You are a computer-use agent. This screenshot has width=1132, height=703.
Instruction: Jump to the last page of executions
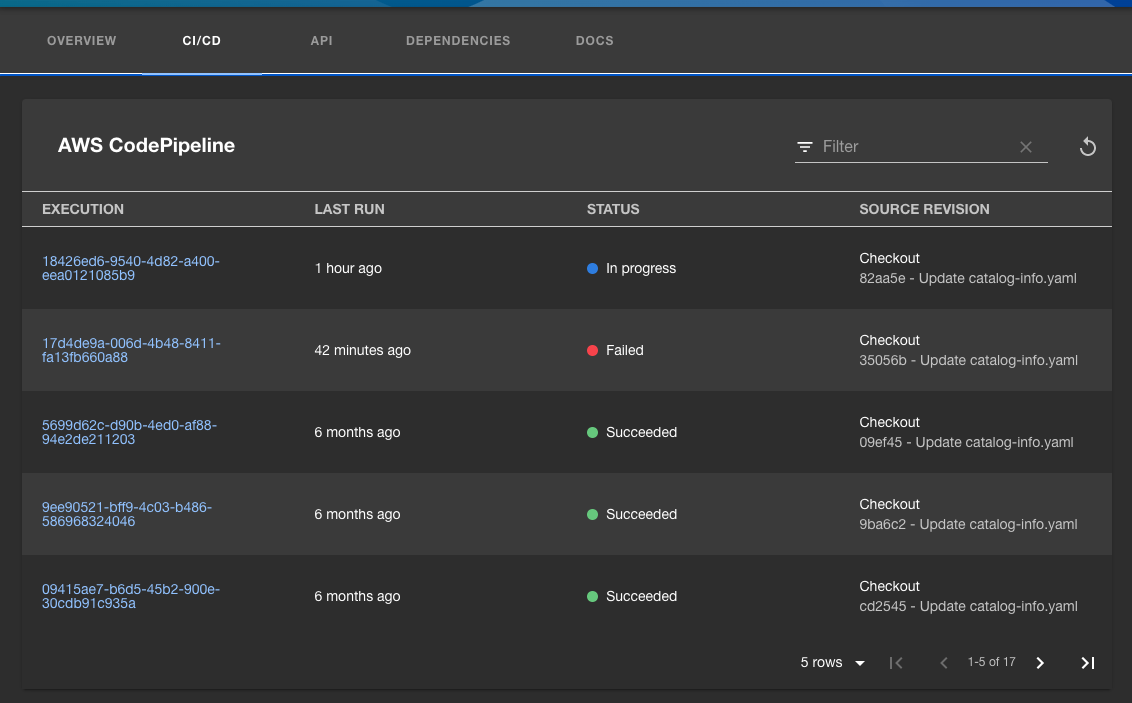coord(1087,663)
